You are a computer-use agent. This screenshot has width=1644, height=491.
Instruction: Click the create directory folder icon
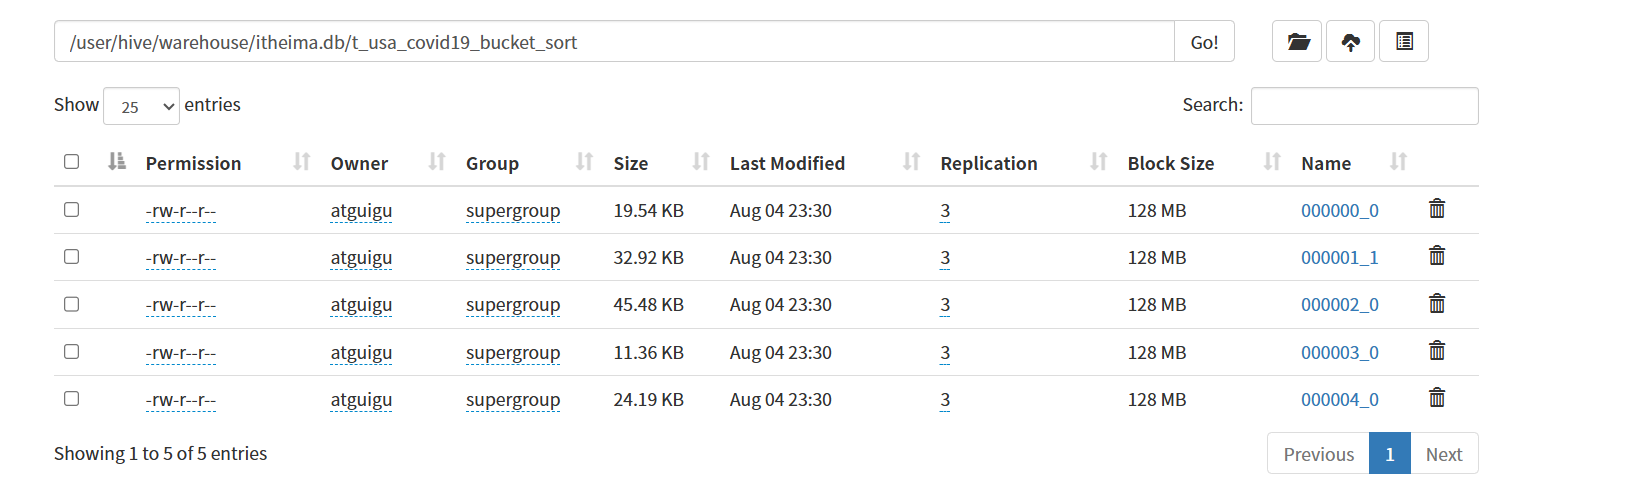tap(1297, 41)
